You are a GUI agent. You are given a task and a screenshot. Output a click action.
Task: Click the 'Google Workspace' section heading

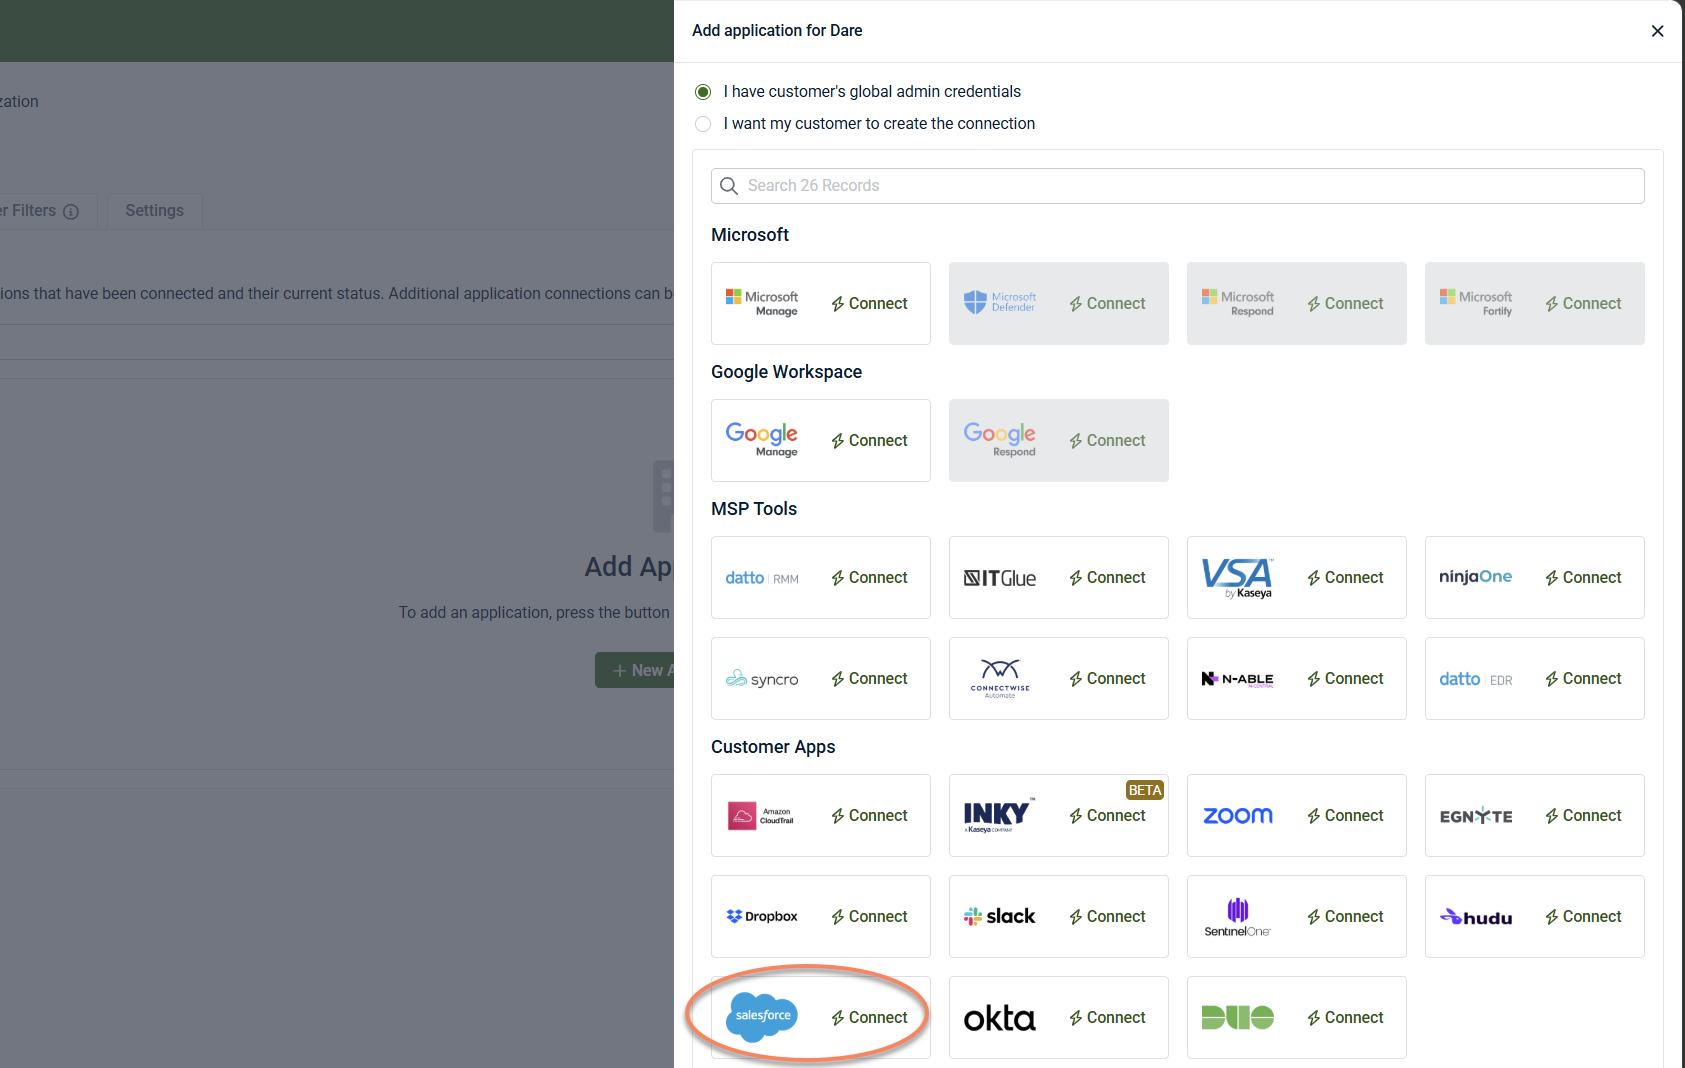786,372
